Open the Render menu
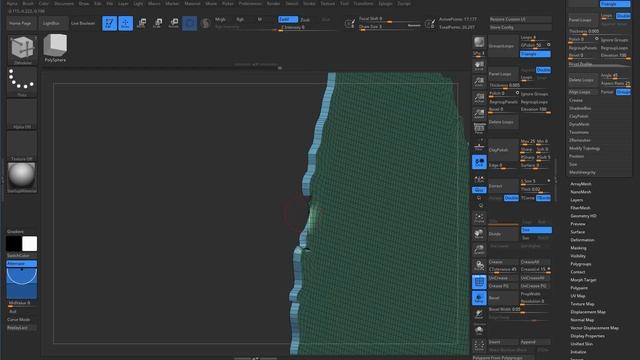This screenshot has height=360, width=640. tap(273, 3)
